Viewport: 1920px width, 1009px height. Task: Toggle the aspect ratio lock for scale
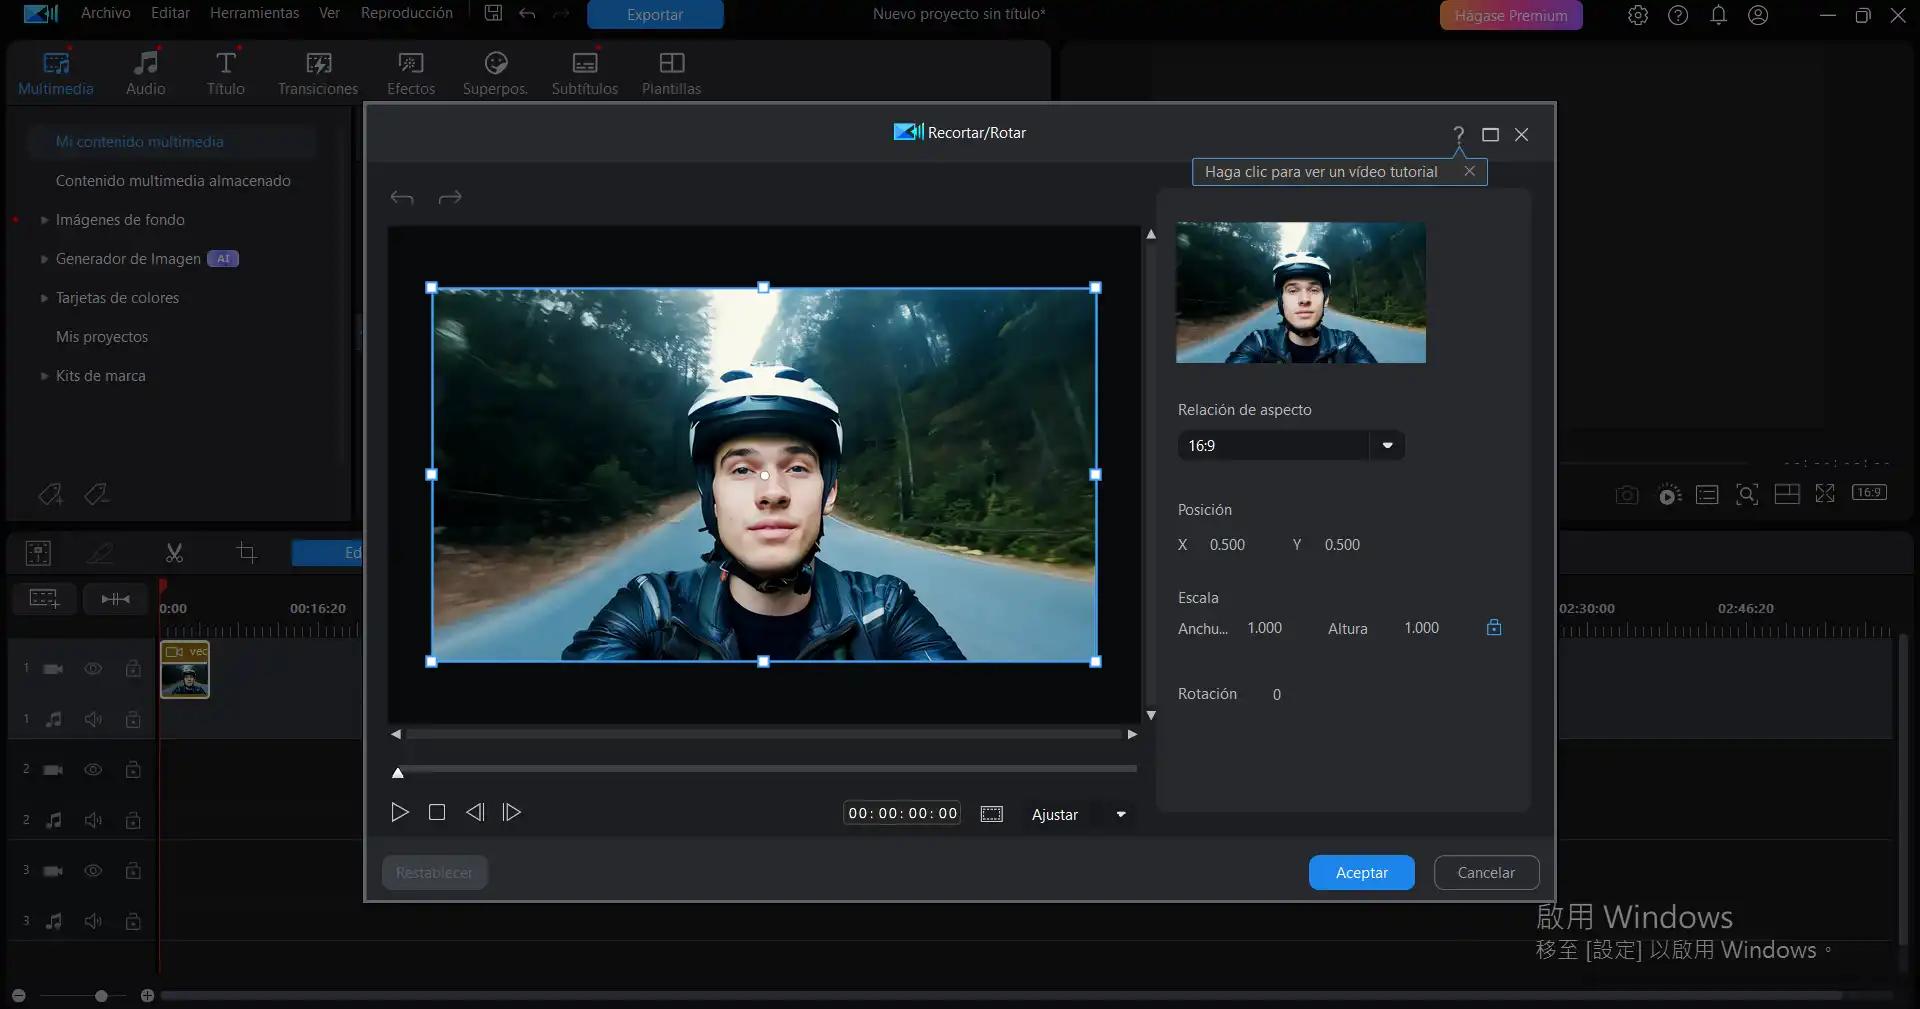pos(1493,628)
